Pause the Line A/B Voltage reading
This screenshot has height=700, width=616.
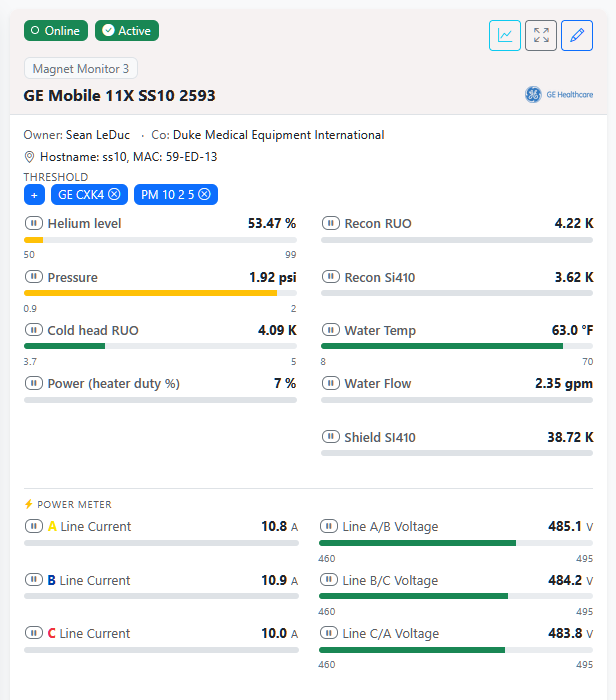click(x=329, y=526)
